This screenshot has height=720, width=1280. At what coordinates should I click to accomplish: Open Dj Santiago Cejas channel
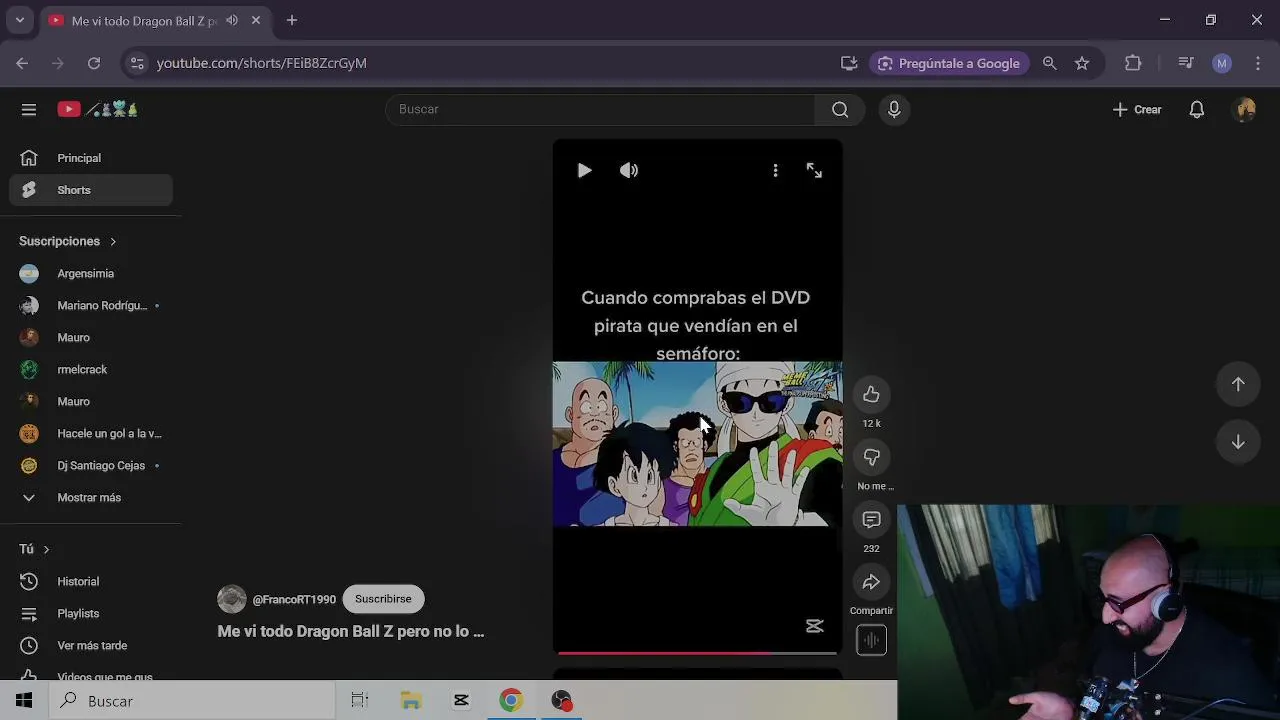click(91, 465)
